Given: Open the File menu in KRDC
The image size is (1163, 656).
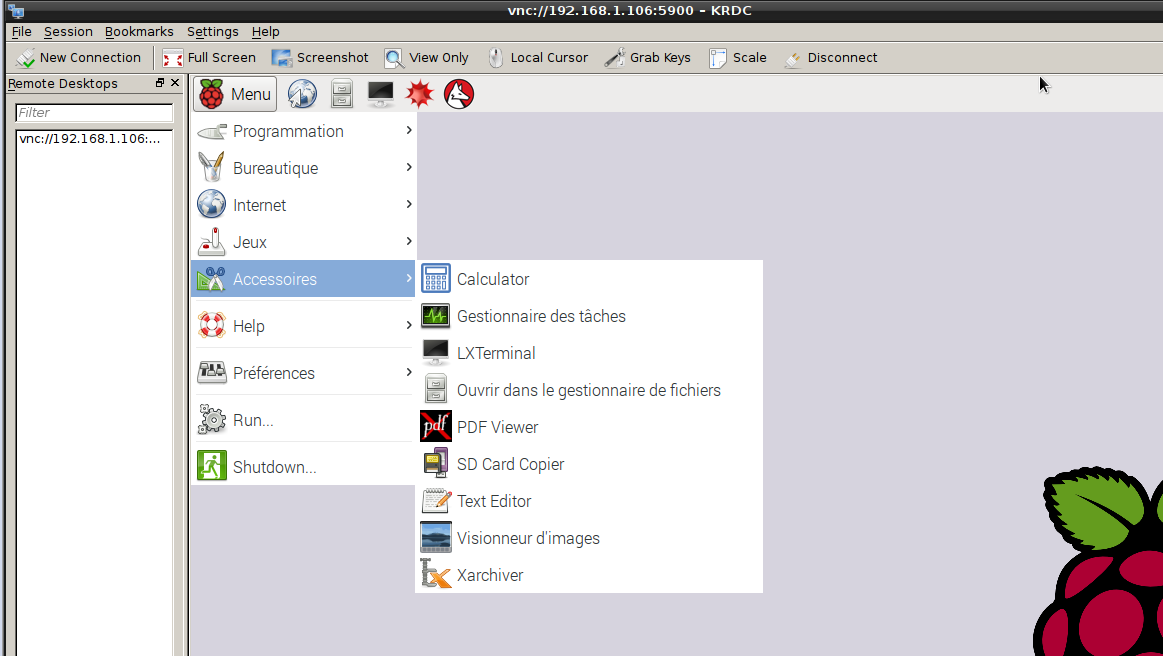Looking at the screenshot, I should tap(22, 31).
